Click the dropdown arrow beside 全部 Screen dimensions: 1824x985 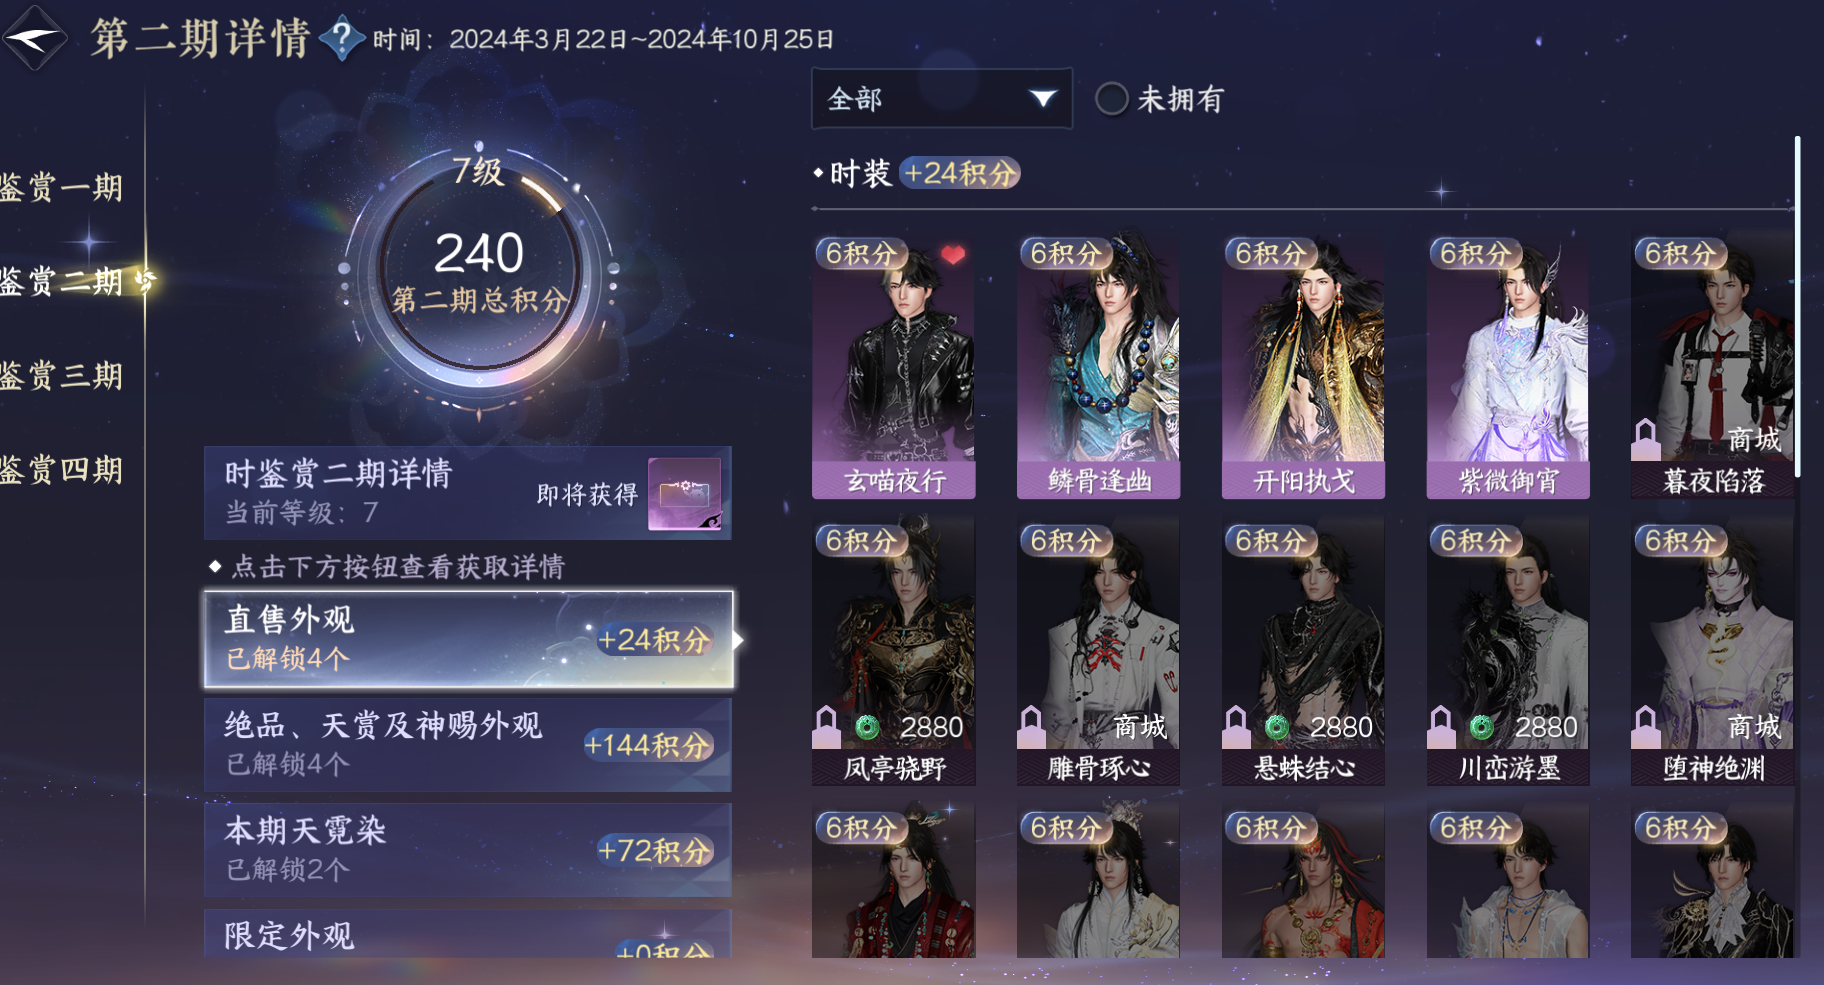[1043, 98]
